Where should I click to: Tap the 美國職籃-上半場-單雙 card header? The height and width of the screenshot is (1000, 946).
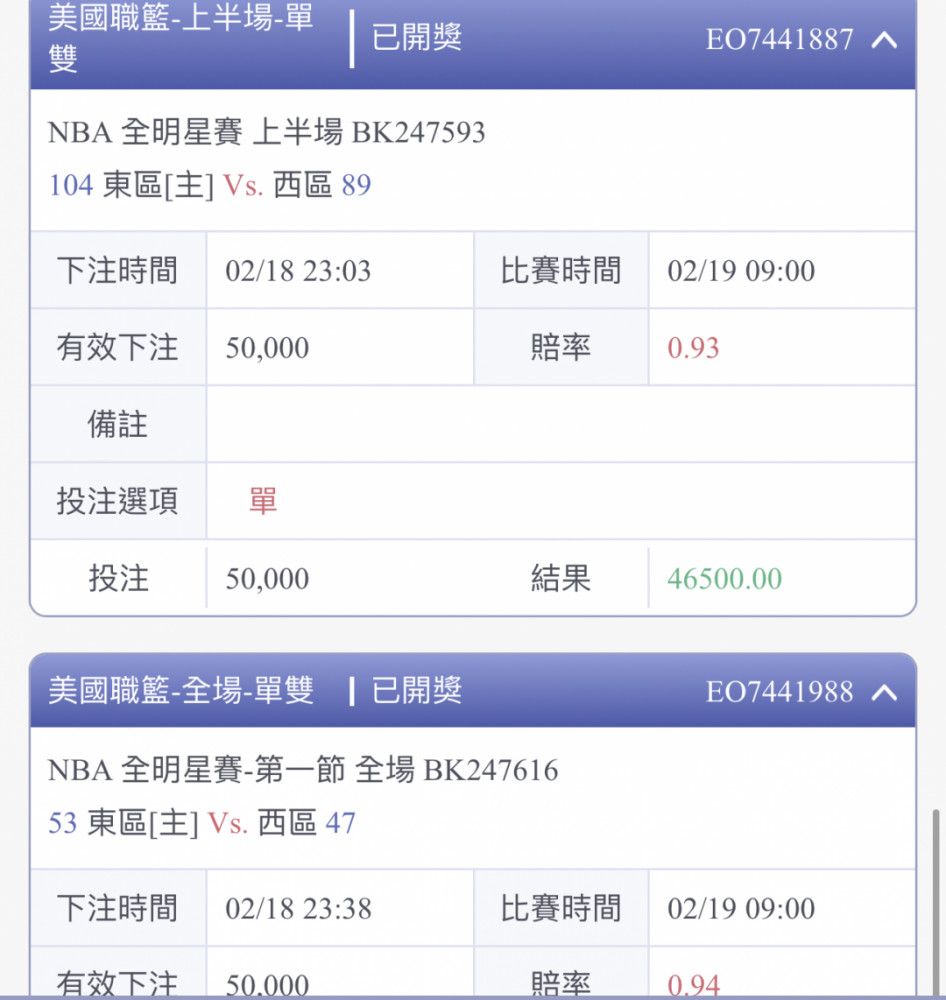click(x=473, y=42)
